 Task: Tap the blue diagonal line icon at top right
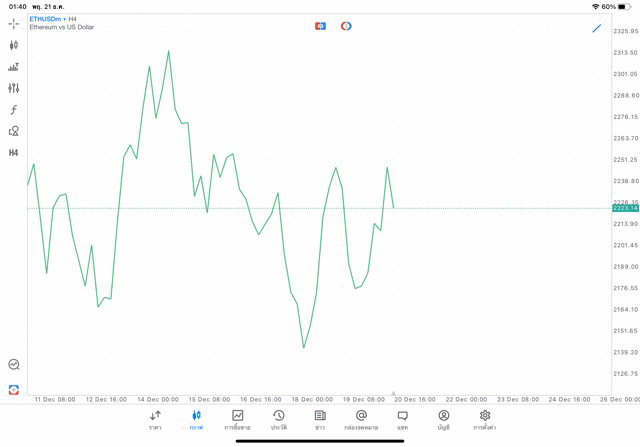[597, 28]
